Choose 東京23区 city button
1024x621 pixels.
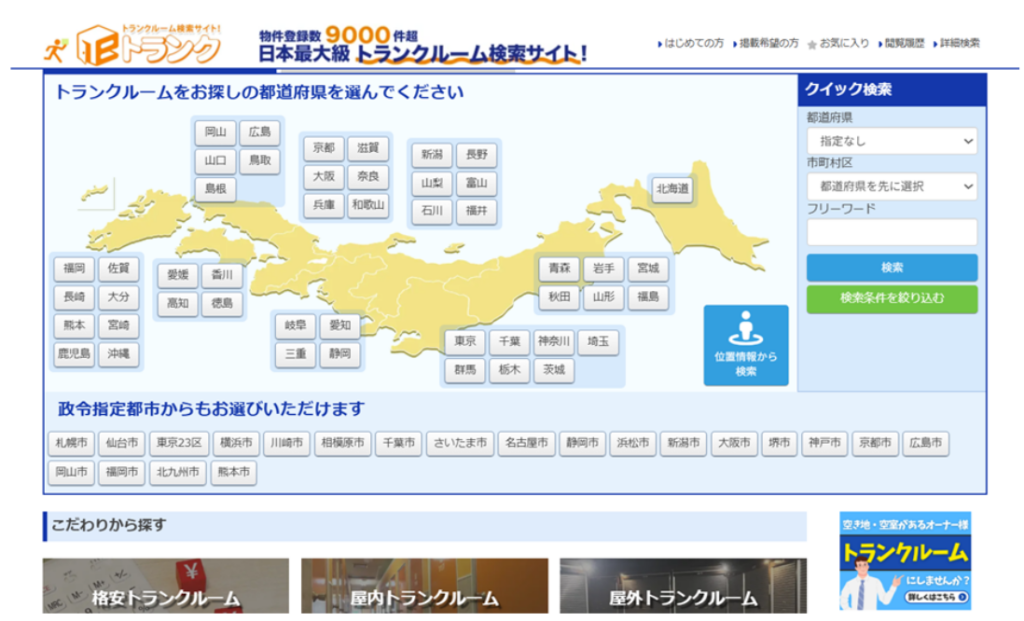coord(179,443)
